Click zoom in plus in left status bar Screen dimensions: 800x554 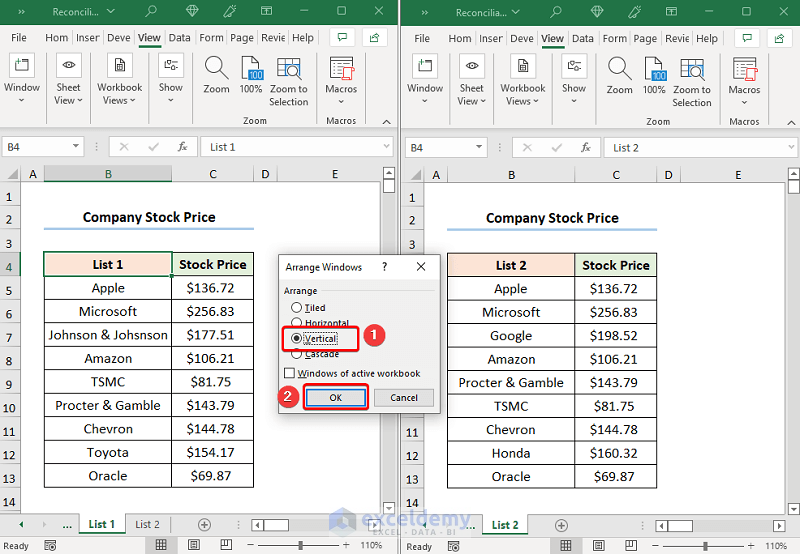point(346,545)
